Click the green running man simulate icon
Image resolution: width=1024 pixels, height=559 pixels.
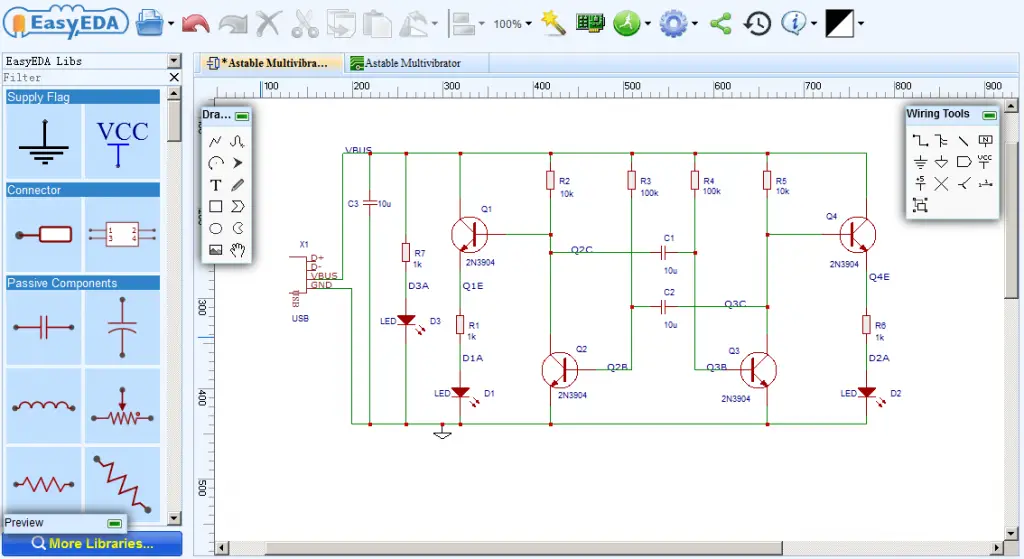click(x=626, y=24)
